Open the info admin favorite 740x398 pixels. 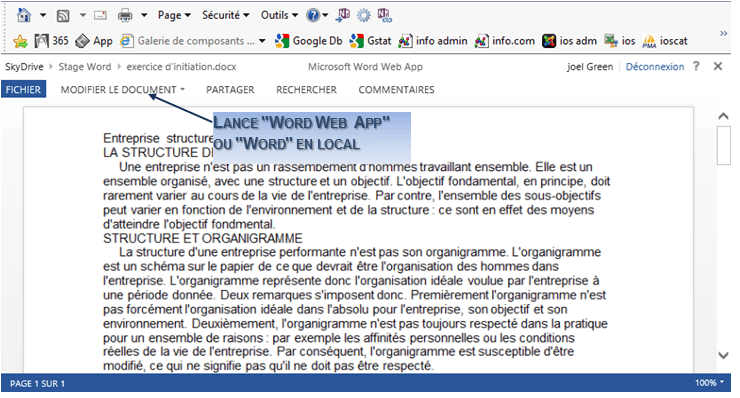[433, 41]
